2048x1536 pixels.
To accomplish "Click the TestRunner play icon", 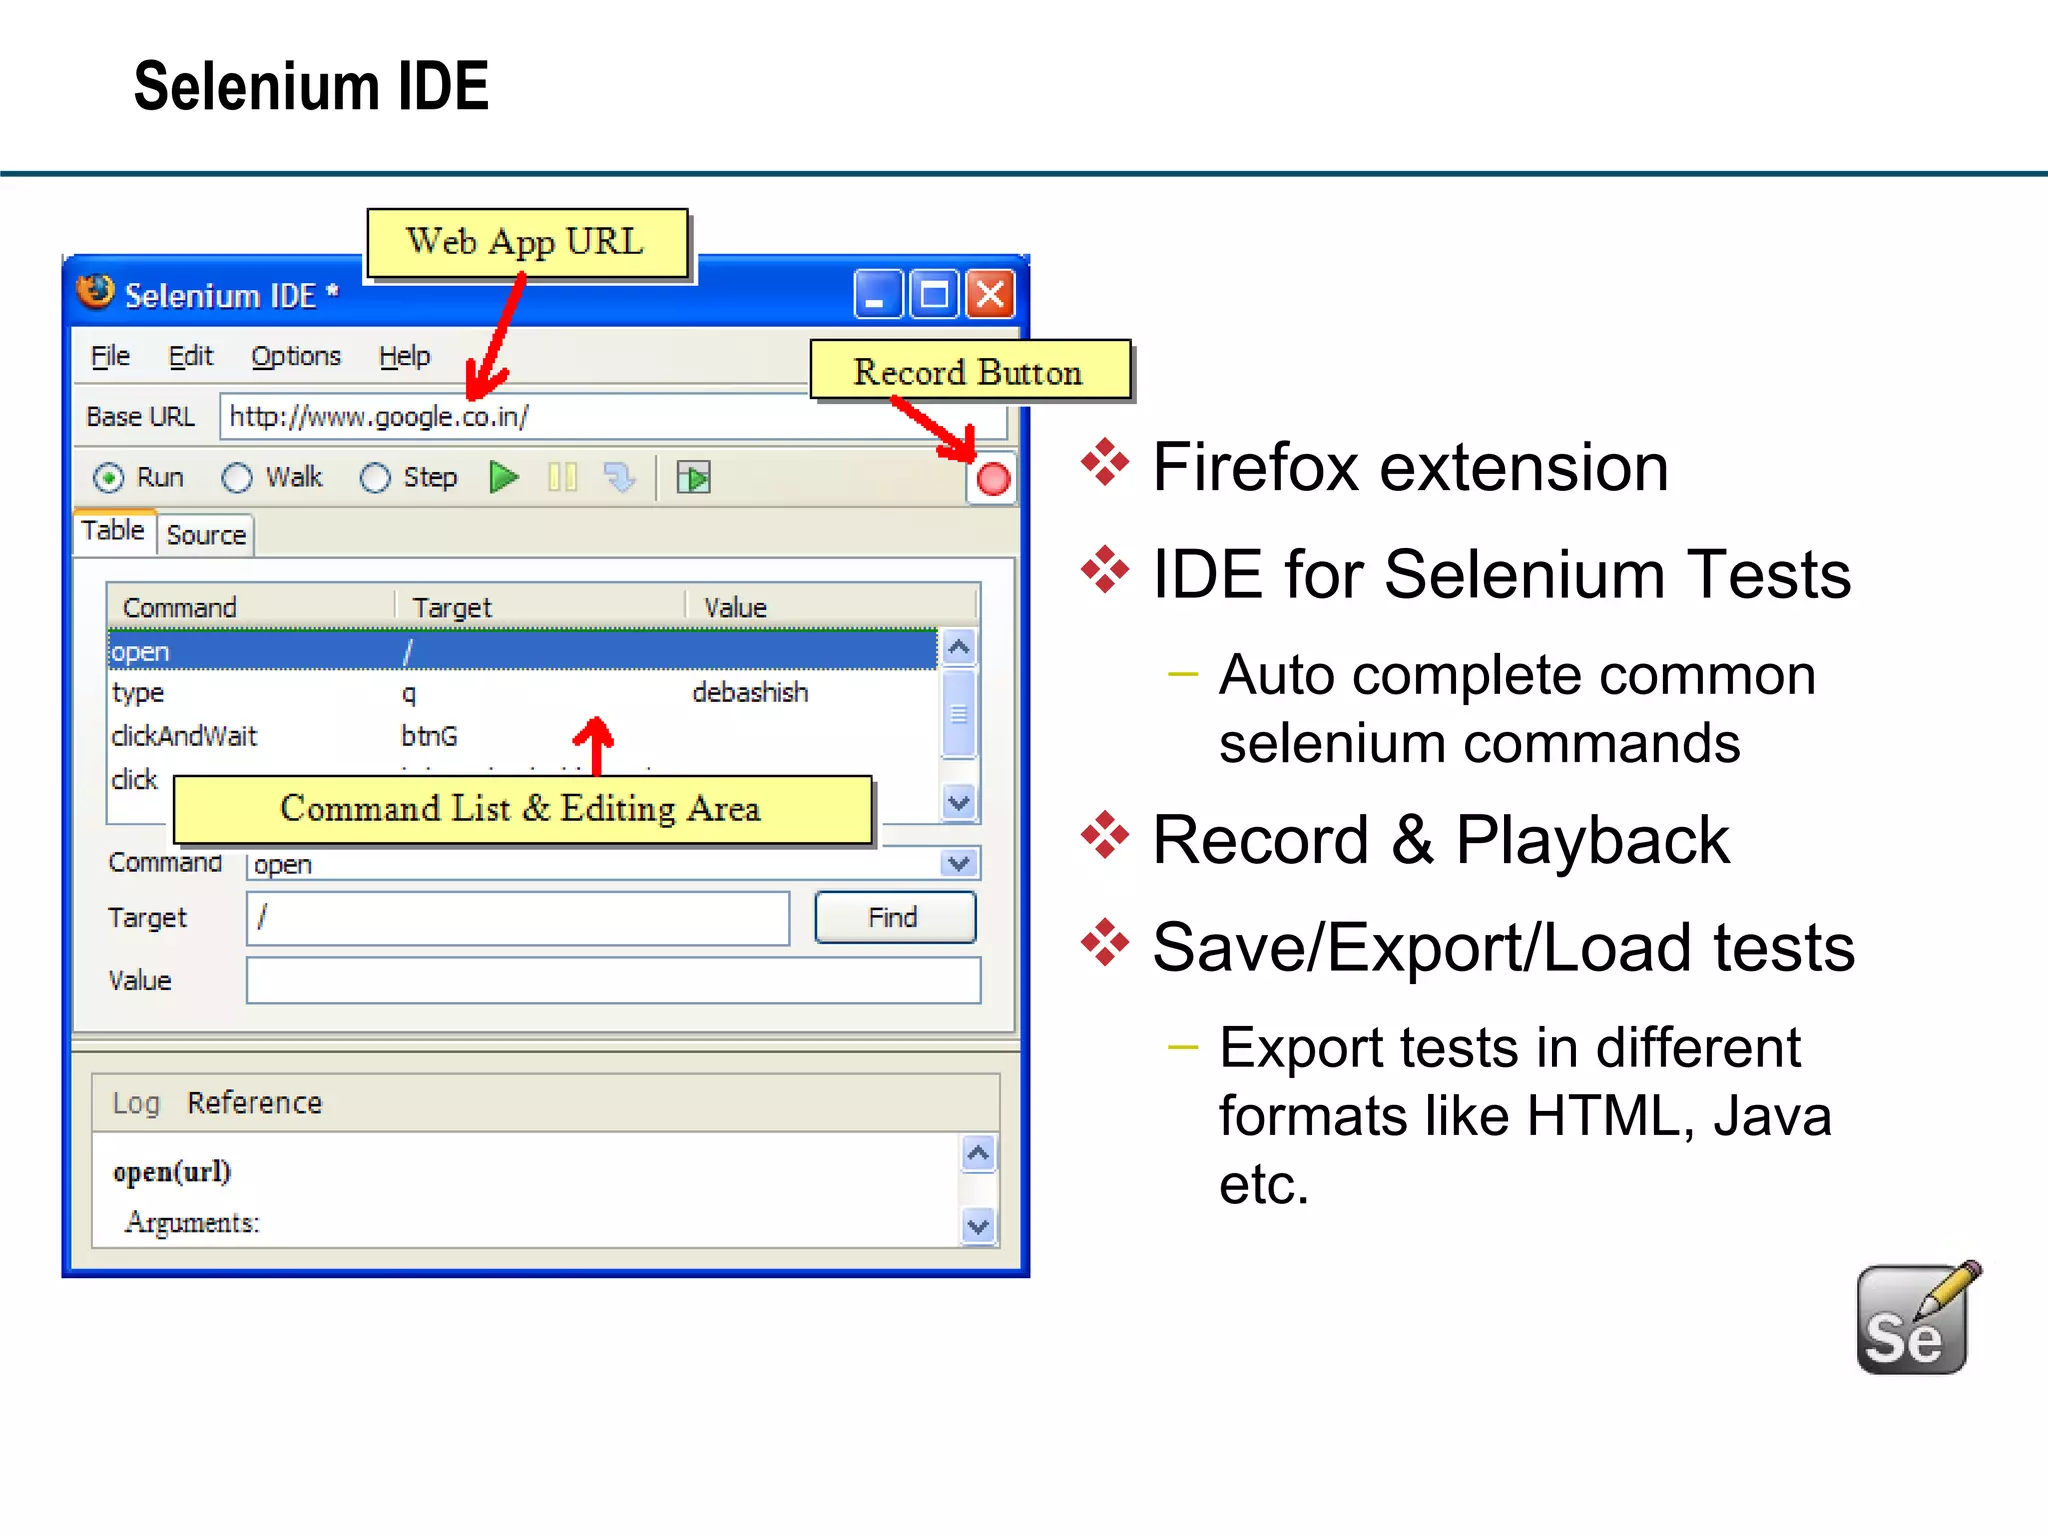I will [x=693, y=478].
